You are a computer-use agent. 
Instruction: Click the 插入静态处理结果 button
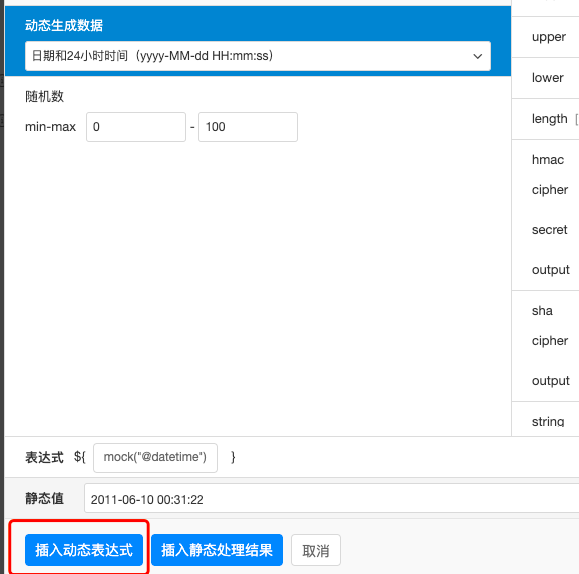[x=217, y=550]
